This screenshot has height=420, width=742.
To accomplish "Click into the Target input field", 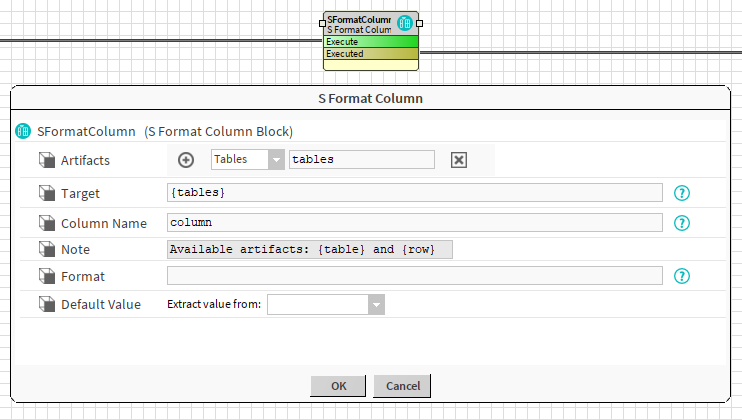I will coord(414,193).
